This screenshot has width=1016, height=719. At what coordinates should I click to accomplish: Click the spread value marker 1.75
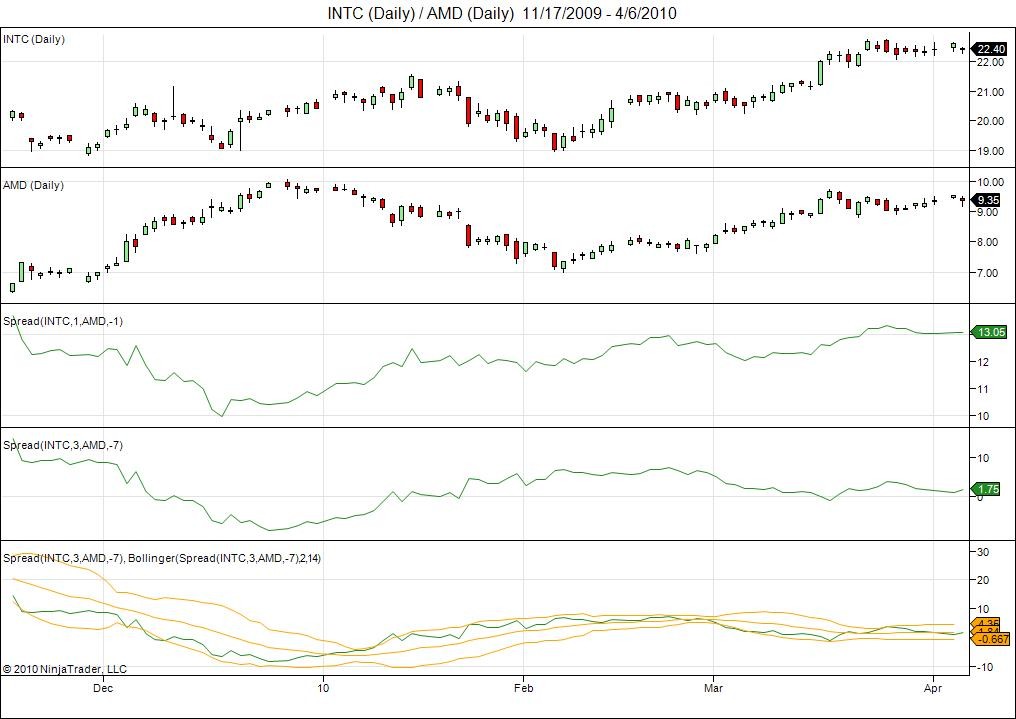[x=987, y=490]
